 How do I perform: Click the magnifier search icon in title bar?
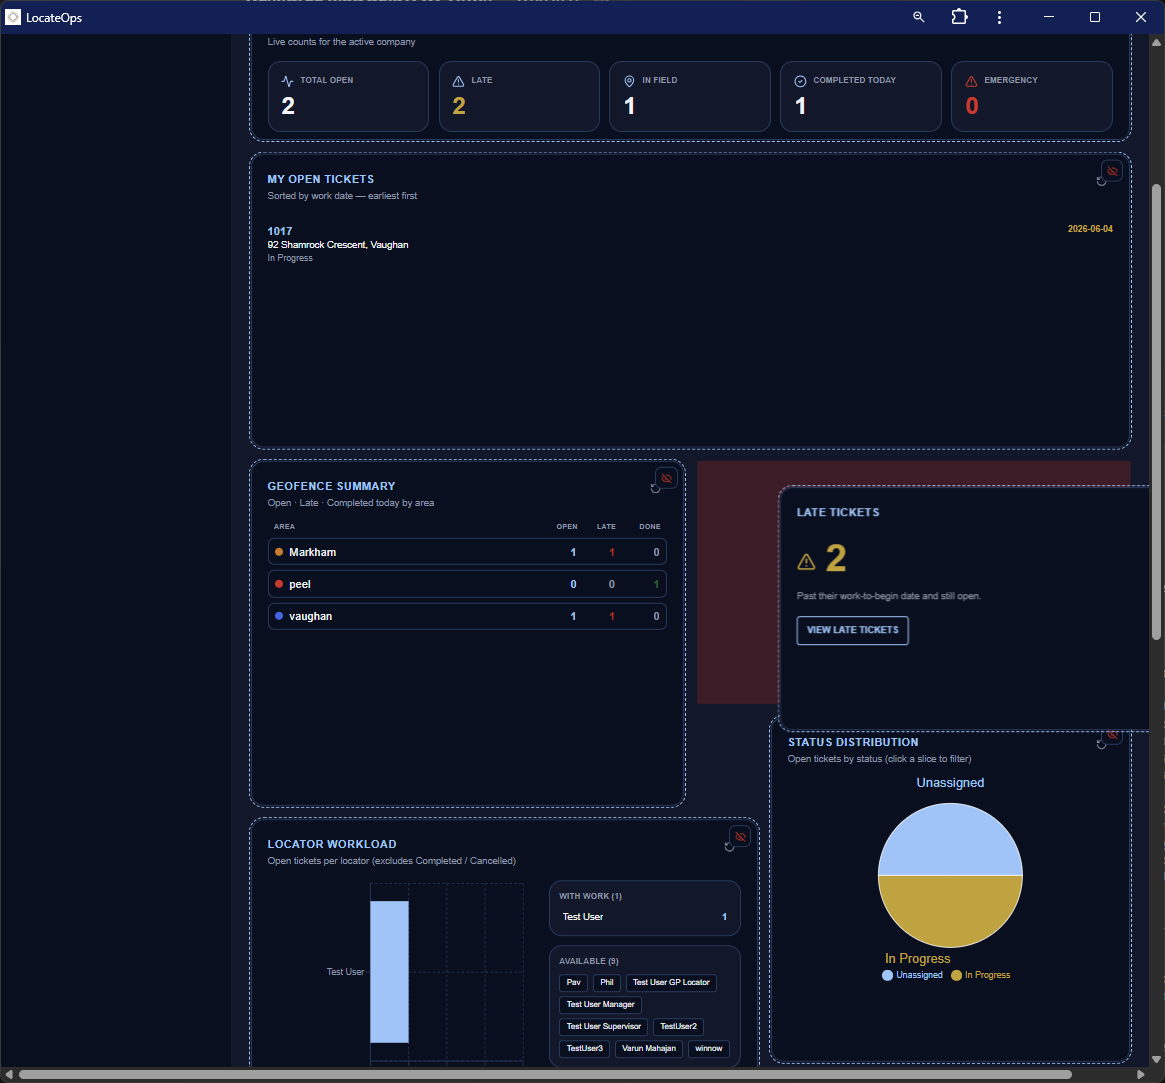tap(918, 17)
